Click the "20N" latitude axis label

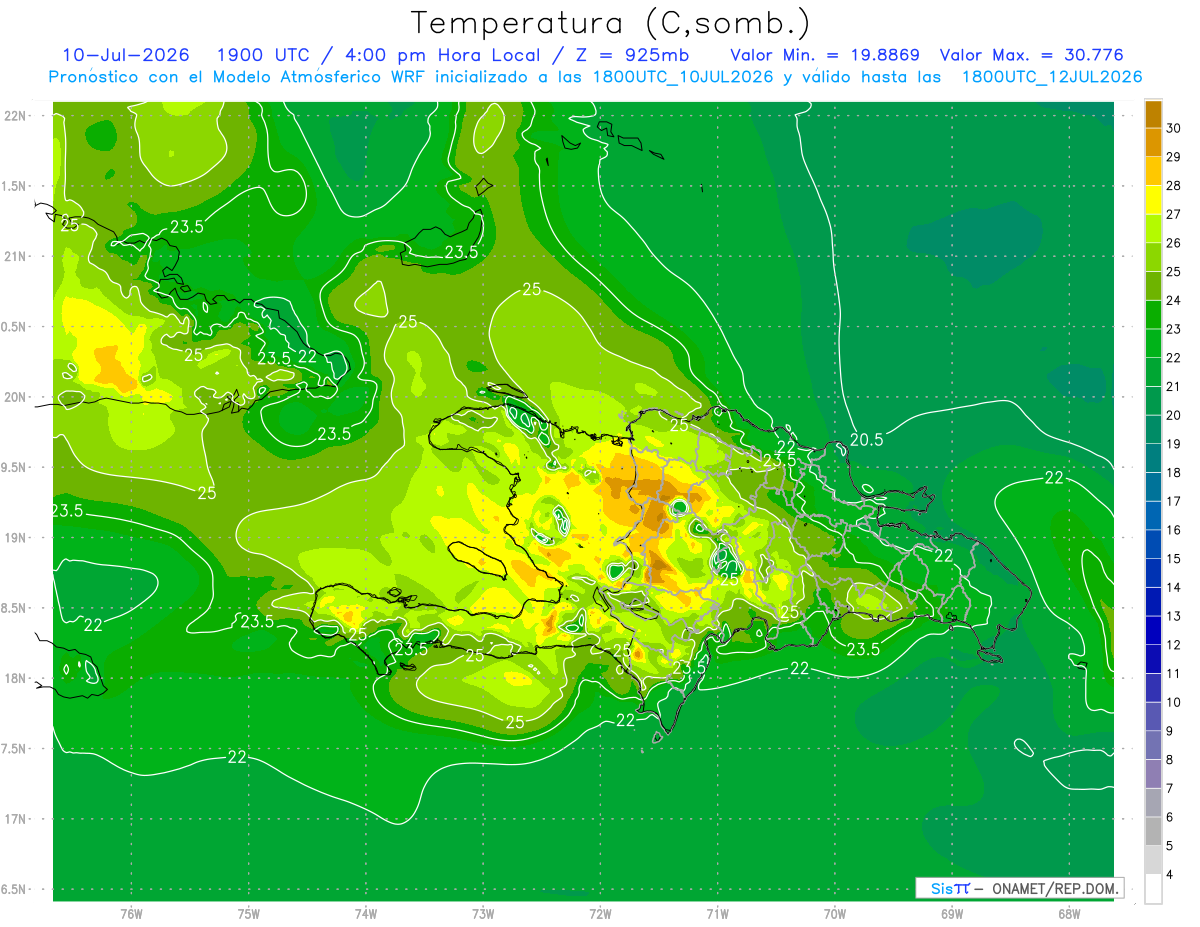15,397
